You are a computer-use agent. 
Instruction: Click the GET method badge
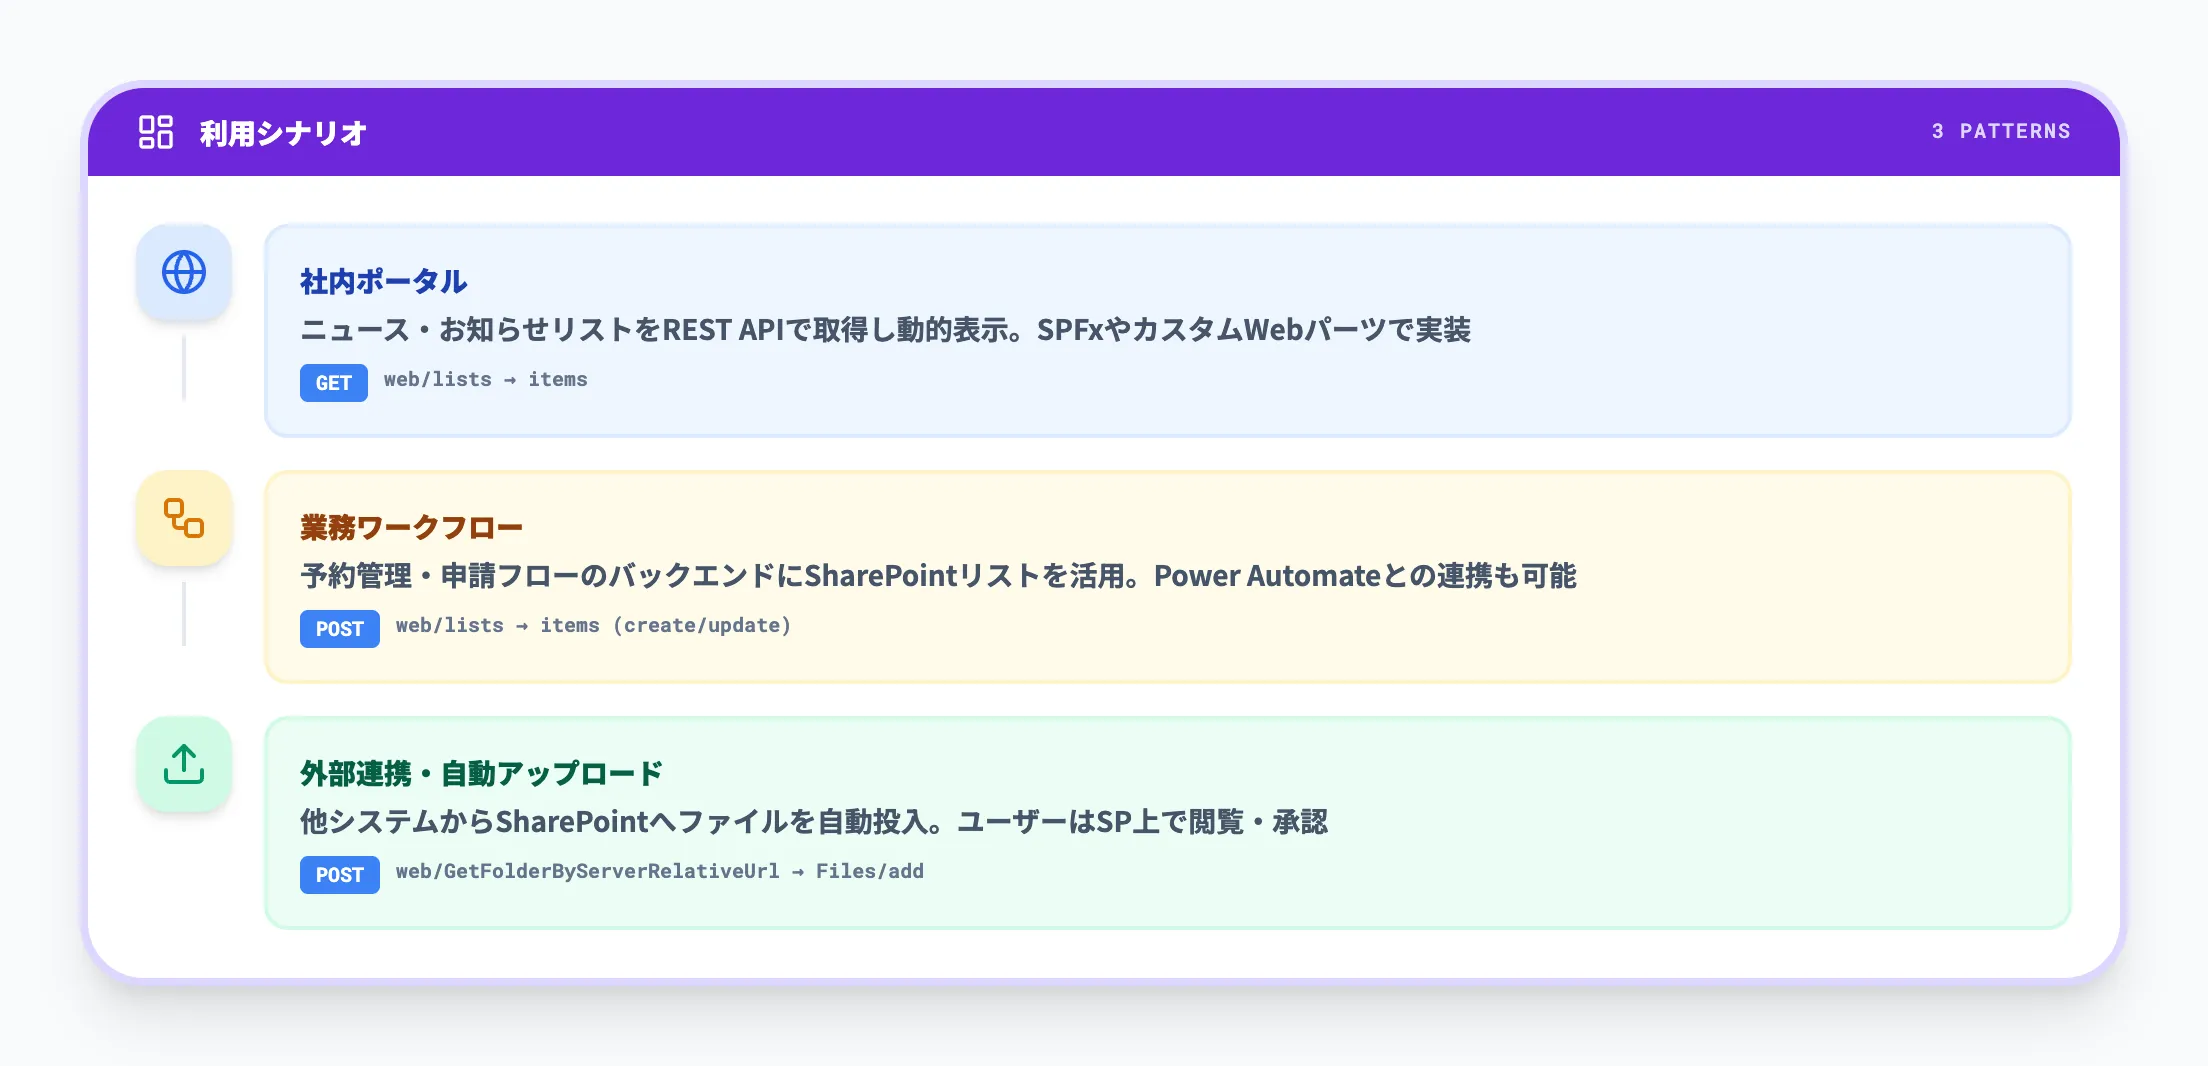pyautogui.click(x=333, y=382)
